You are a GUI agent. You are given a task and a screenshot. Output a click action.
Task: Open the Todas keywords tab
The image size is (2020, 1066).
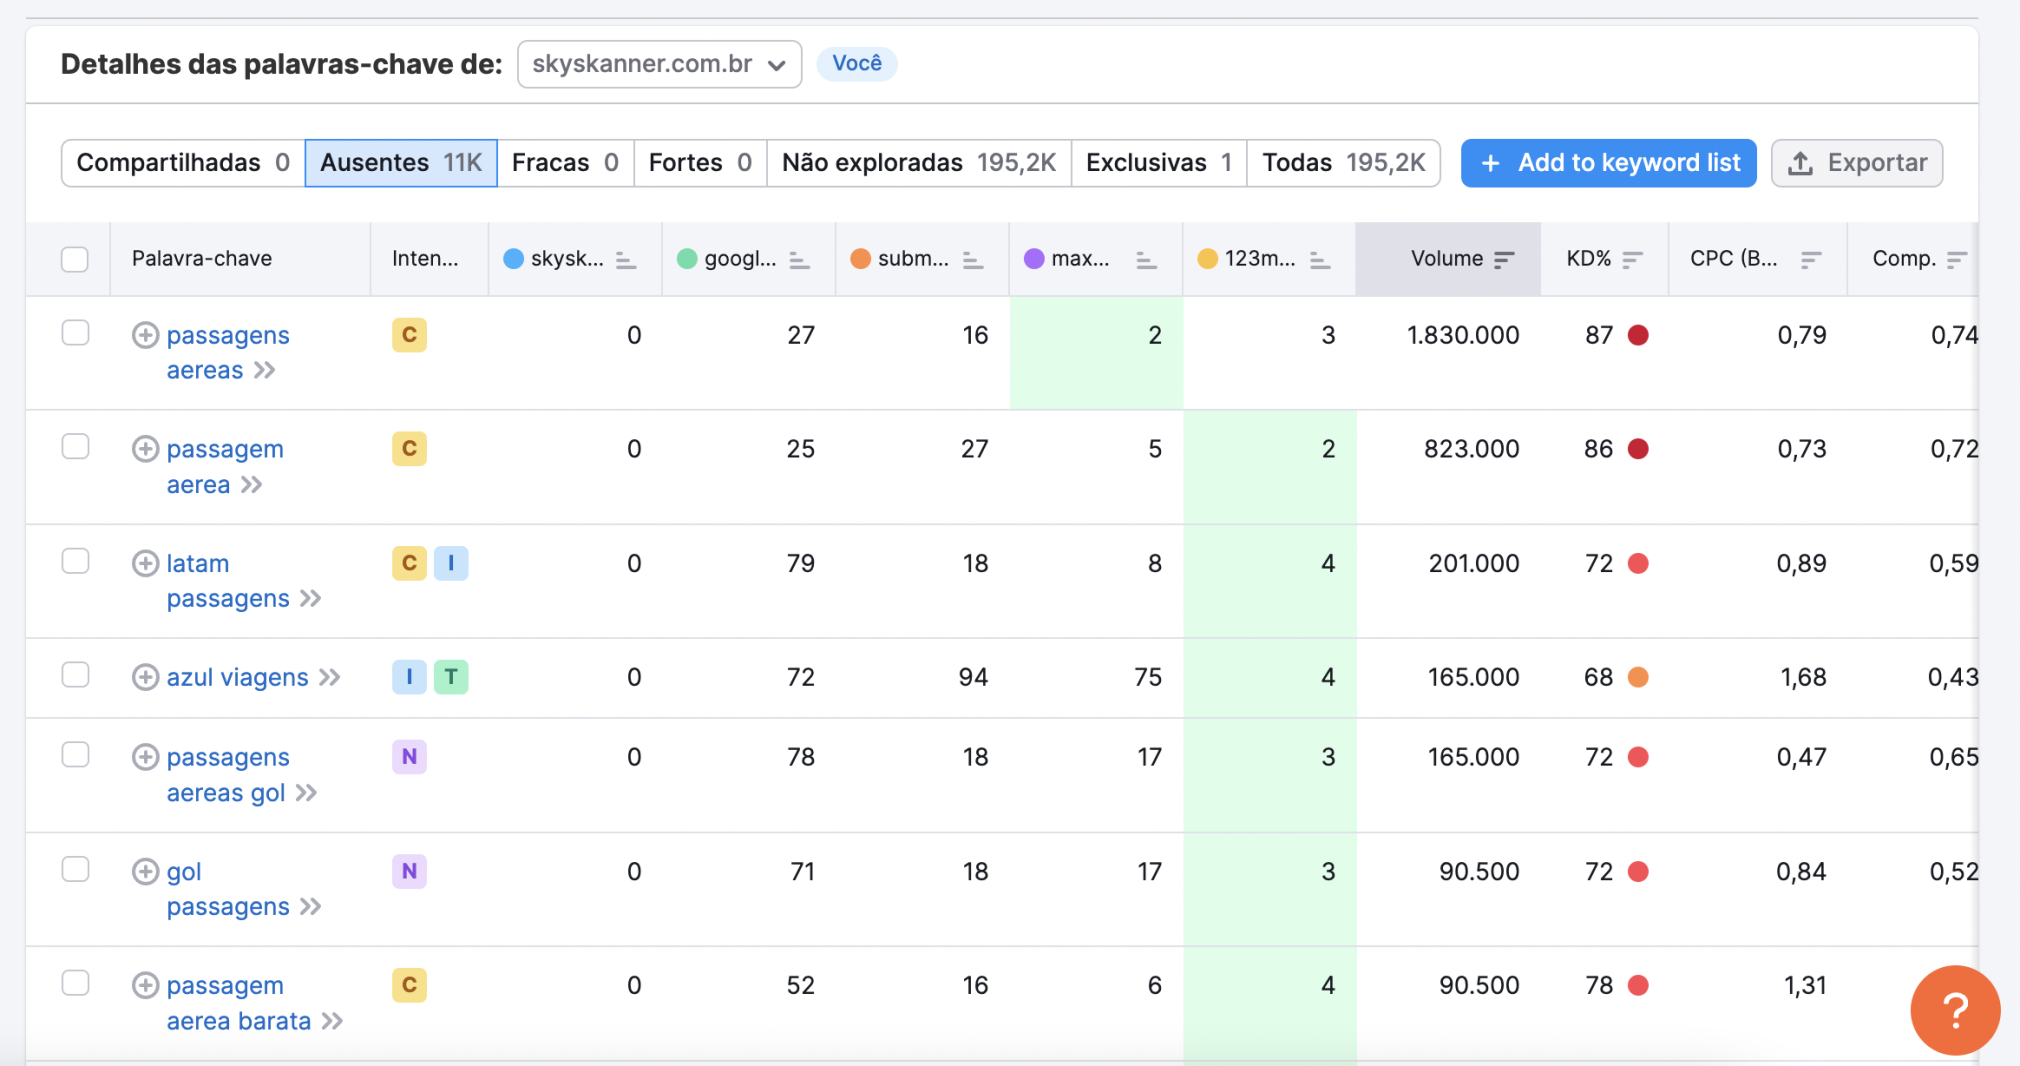(1343, 162)
